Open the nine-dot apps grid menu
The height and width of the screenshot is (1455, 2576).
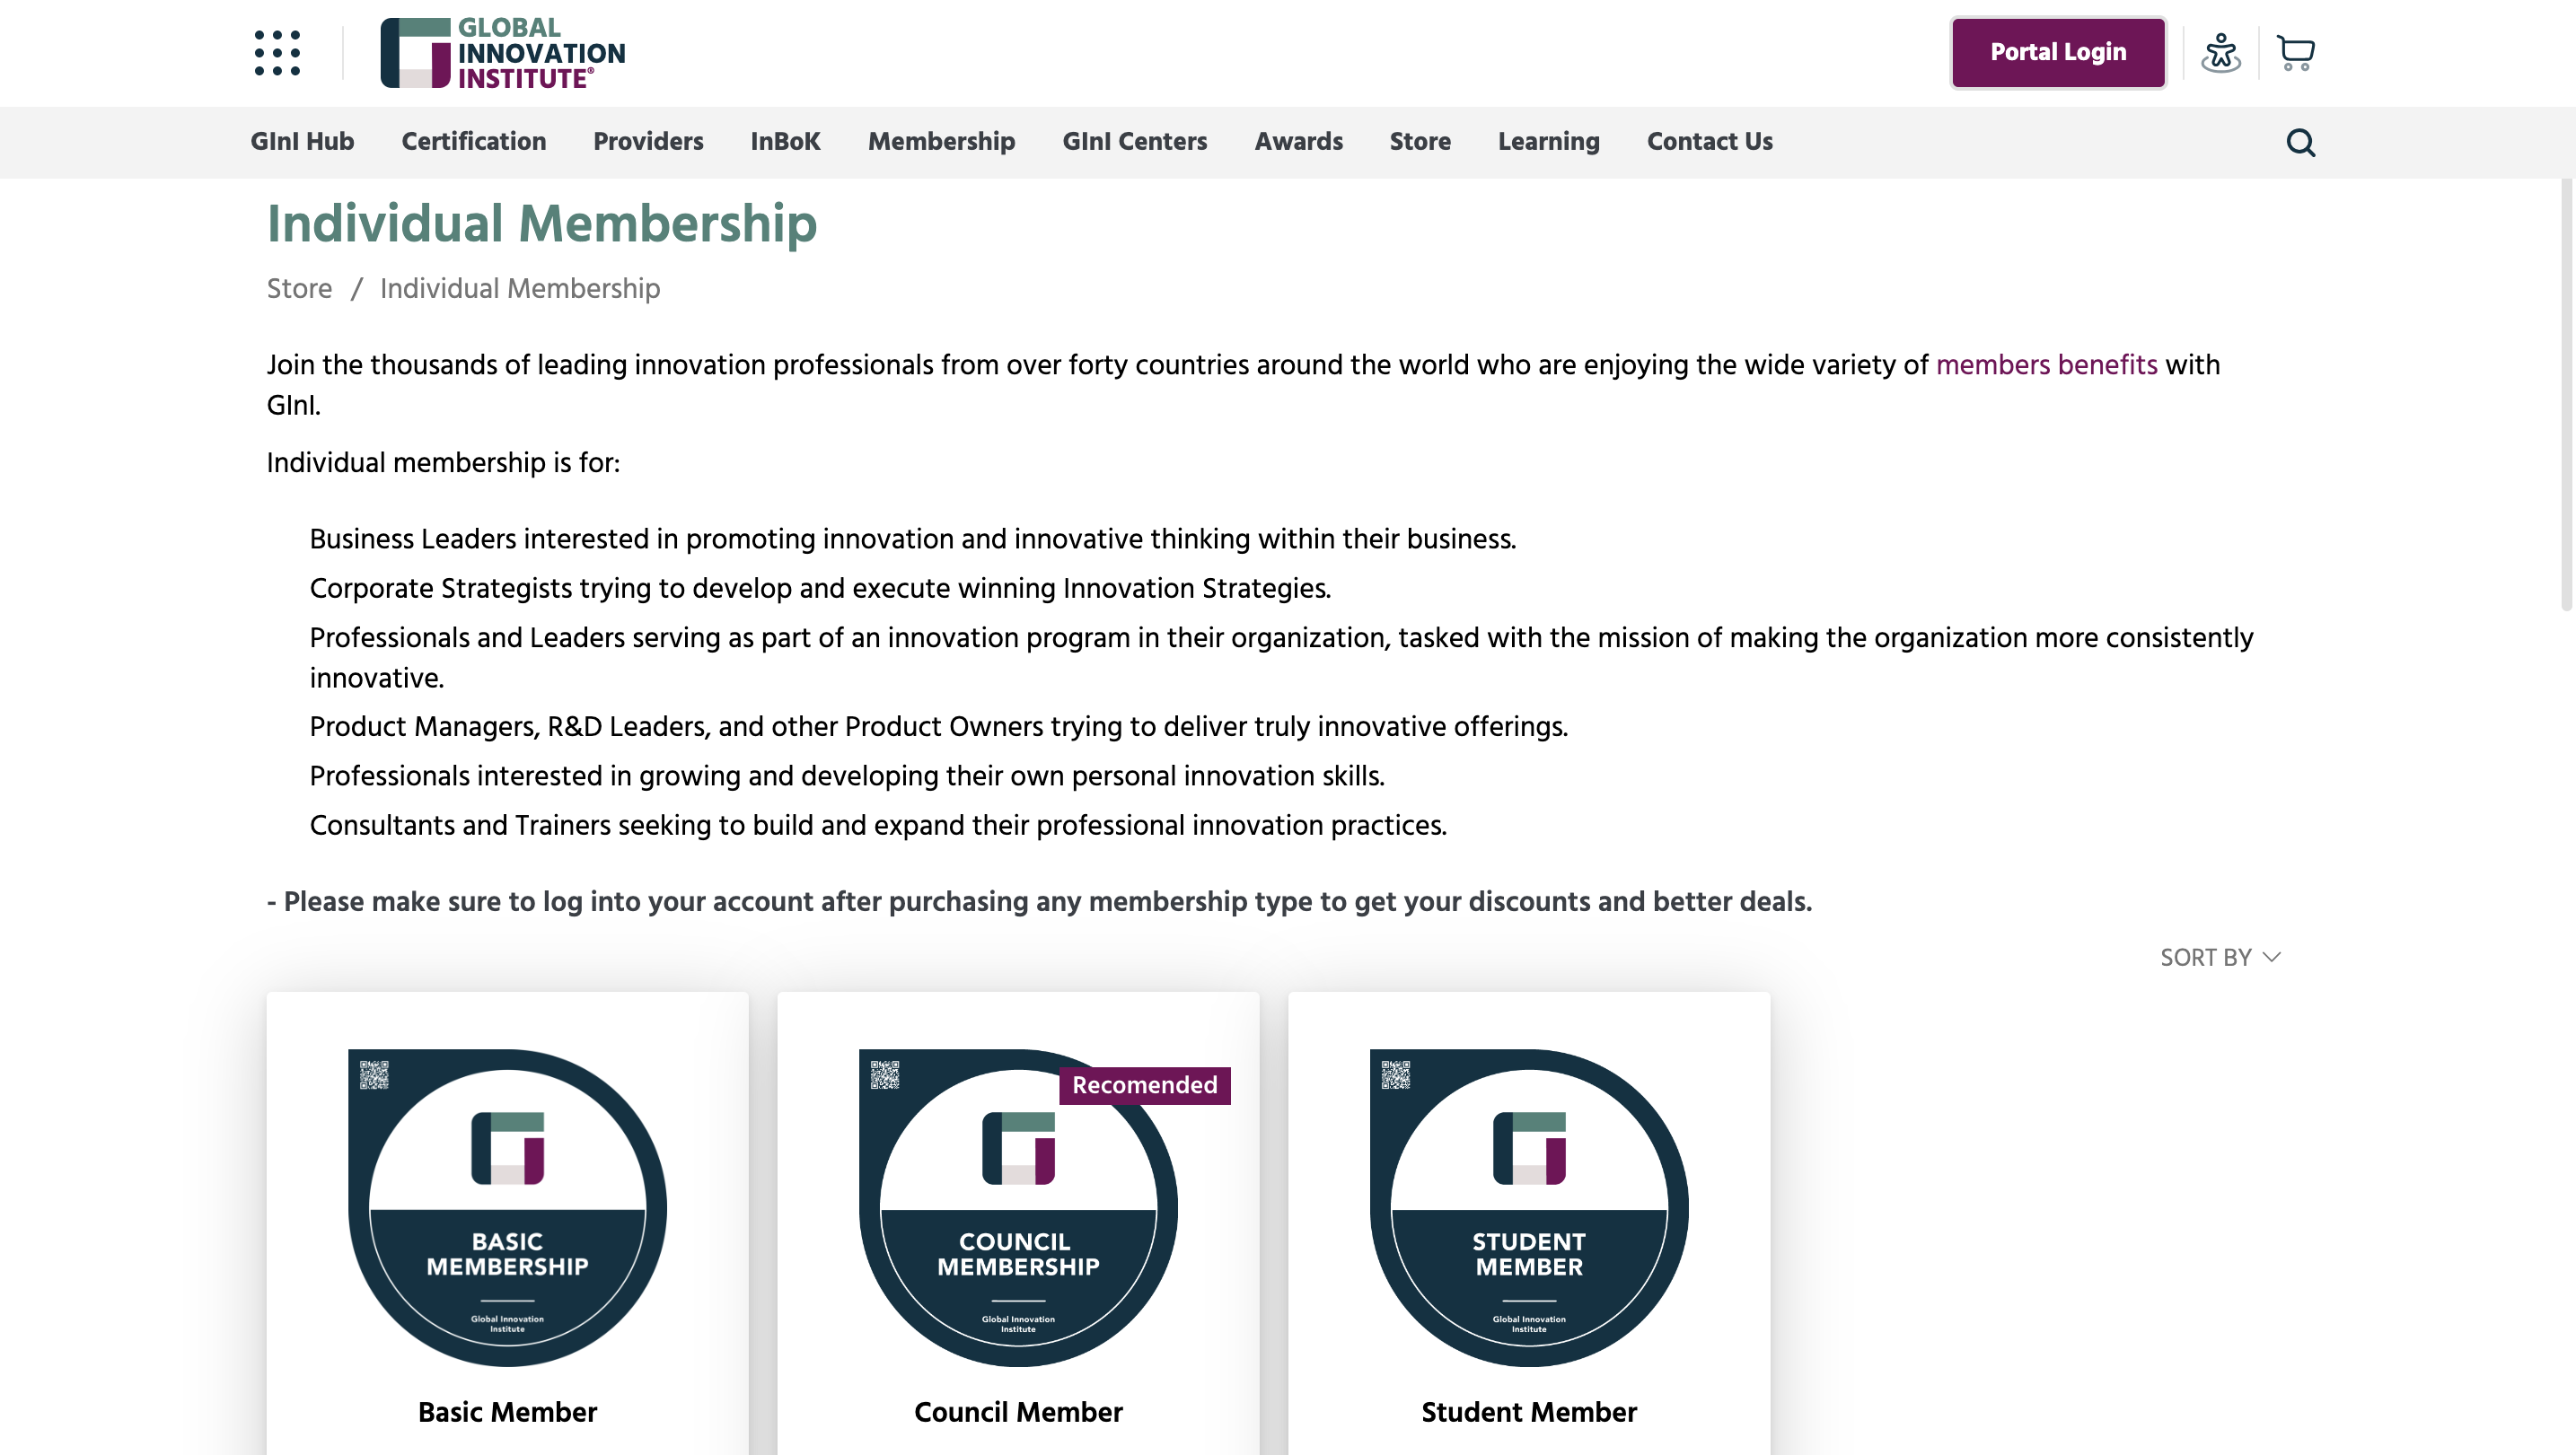point(277,53)
